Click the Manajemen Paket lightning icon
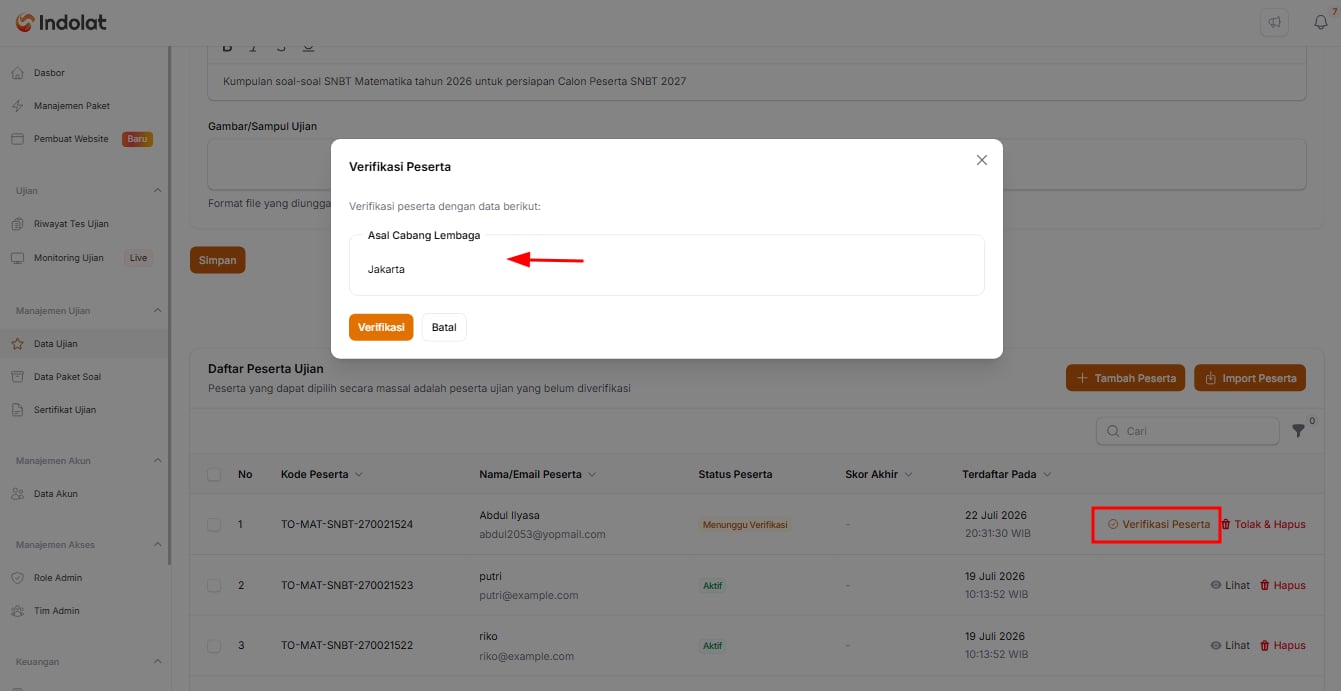Screen dimensions: 1341x691 pos(17,106)
